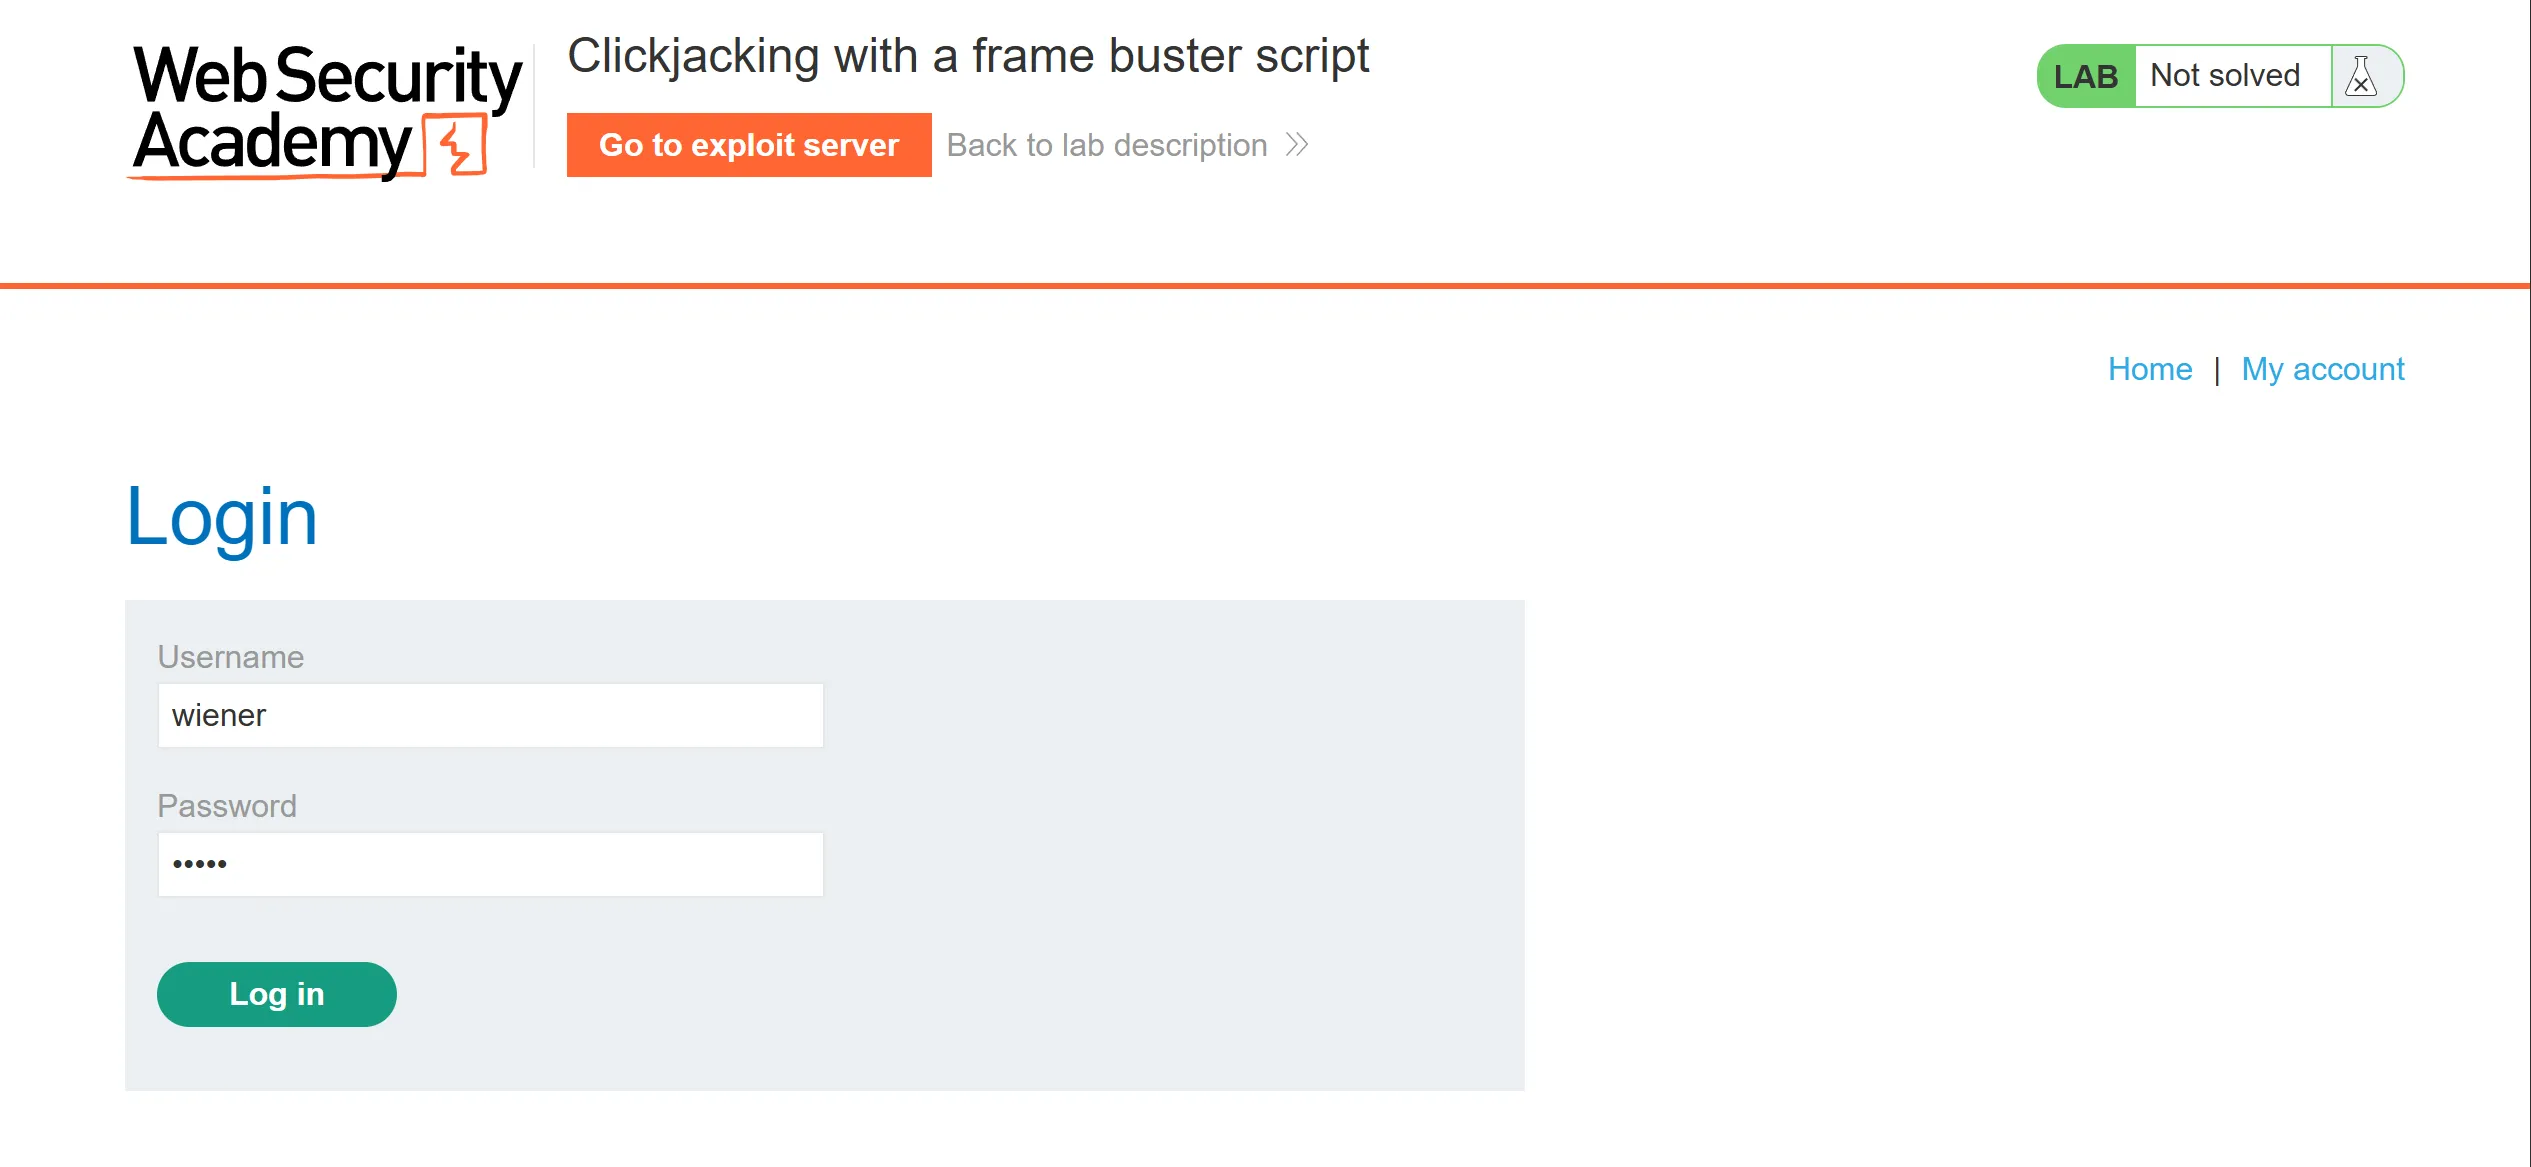Click the green LAB badge
Screen dimensions: 2531x1167
click(2086, 76)
